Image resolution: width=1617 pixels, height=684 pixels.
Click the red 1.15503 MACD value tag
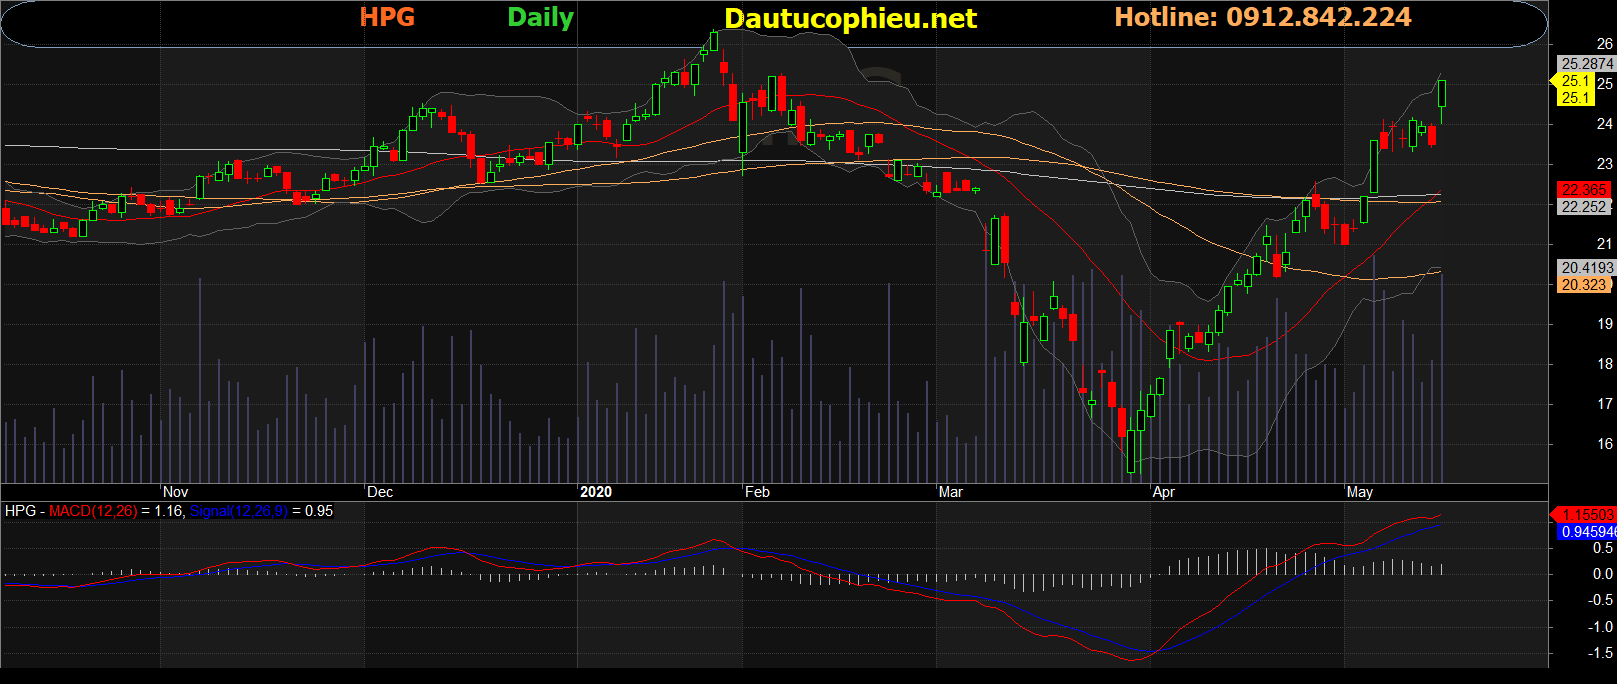(x=1586, y=514)
